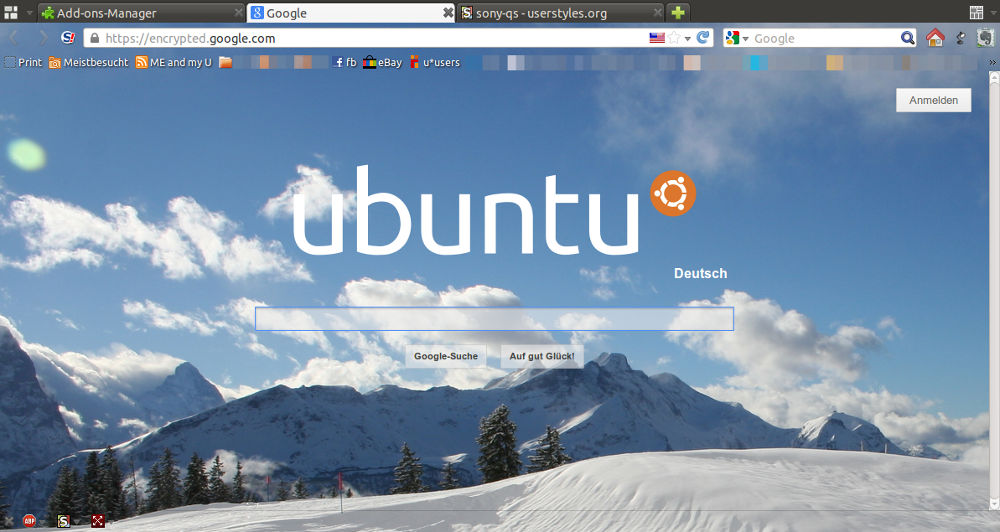Close the Add-ons-Manager tab
This screenshot has height=532, width=1000.
[238, 13]
